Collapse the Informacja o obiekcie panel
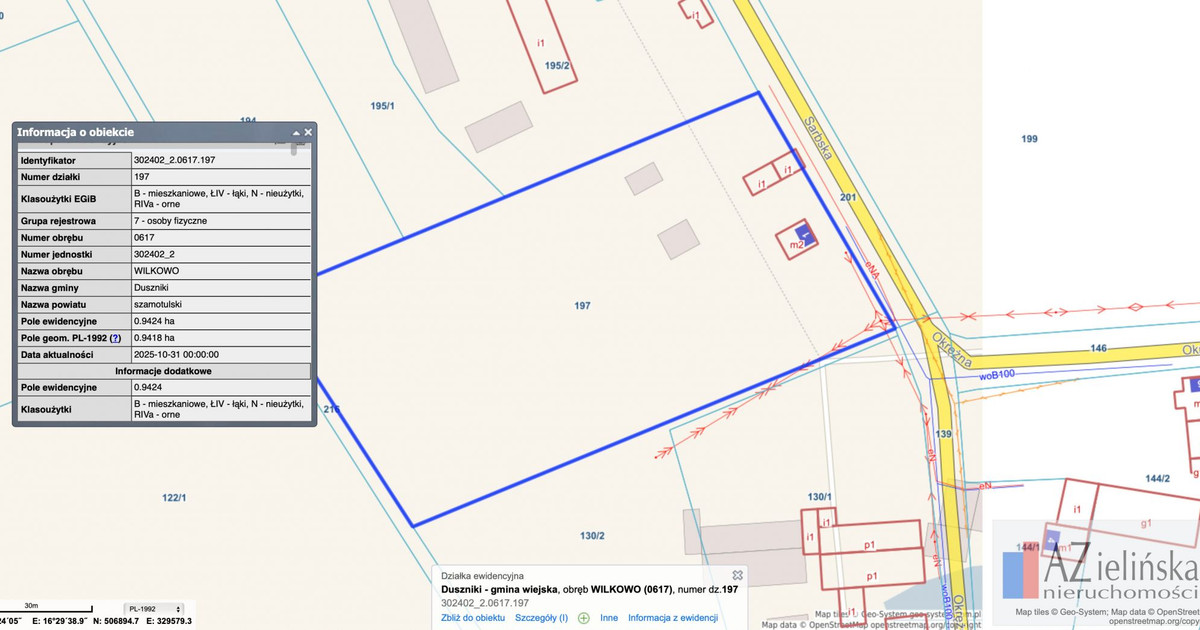1200x630 pixels. [x=296, y=132]
